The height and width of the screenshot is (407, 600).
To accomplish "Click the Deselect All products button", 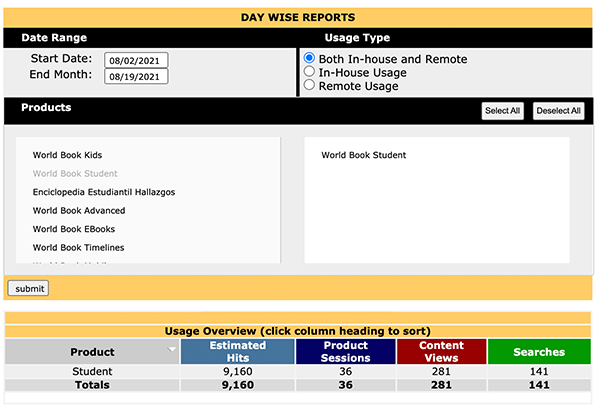I will click(x=558, y=111).
